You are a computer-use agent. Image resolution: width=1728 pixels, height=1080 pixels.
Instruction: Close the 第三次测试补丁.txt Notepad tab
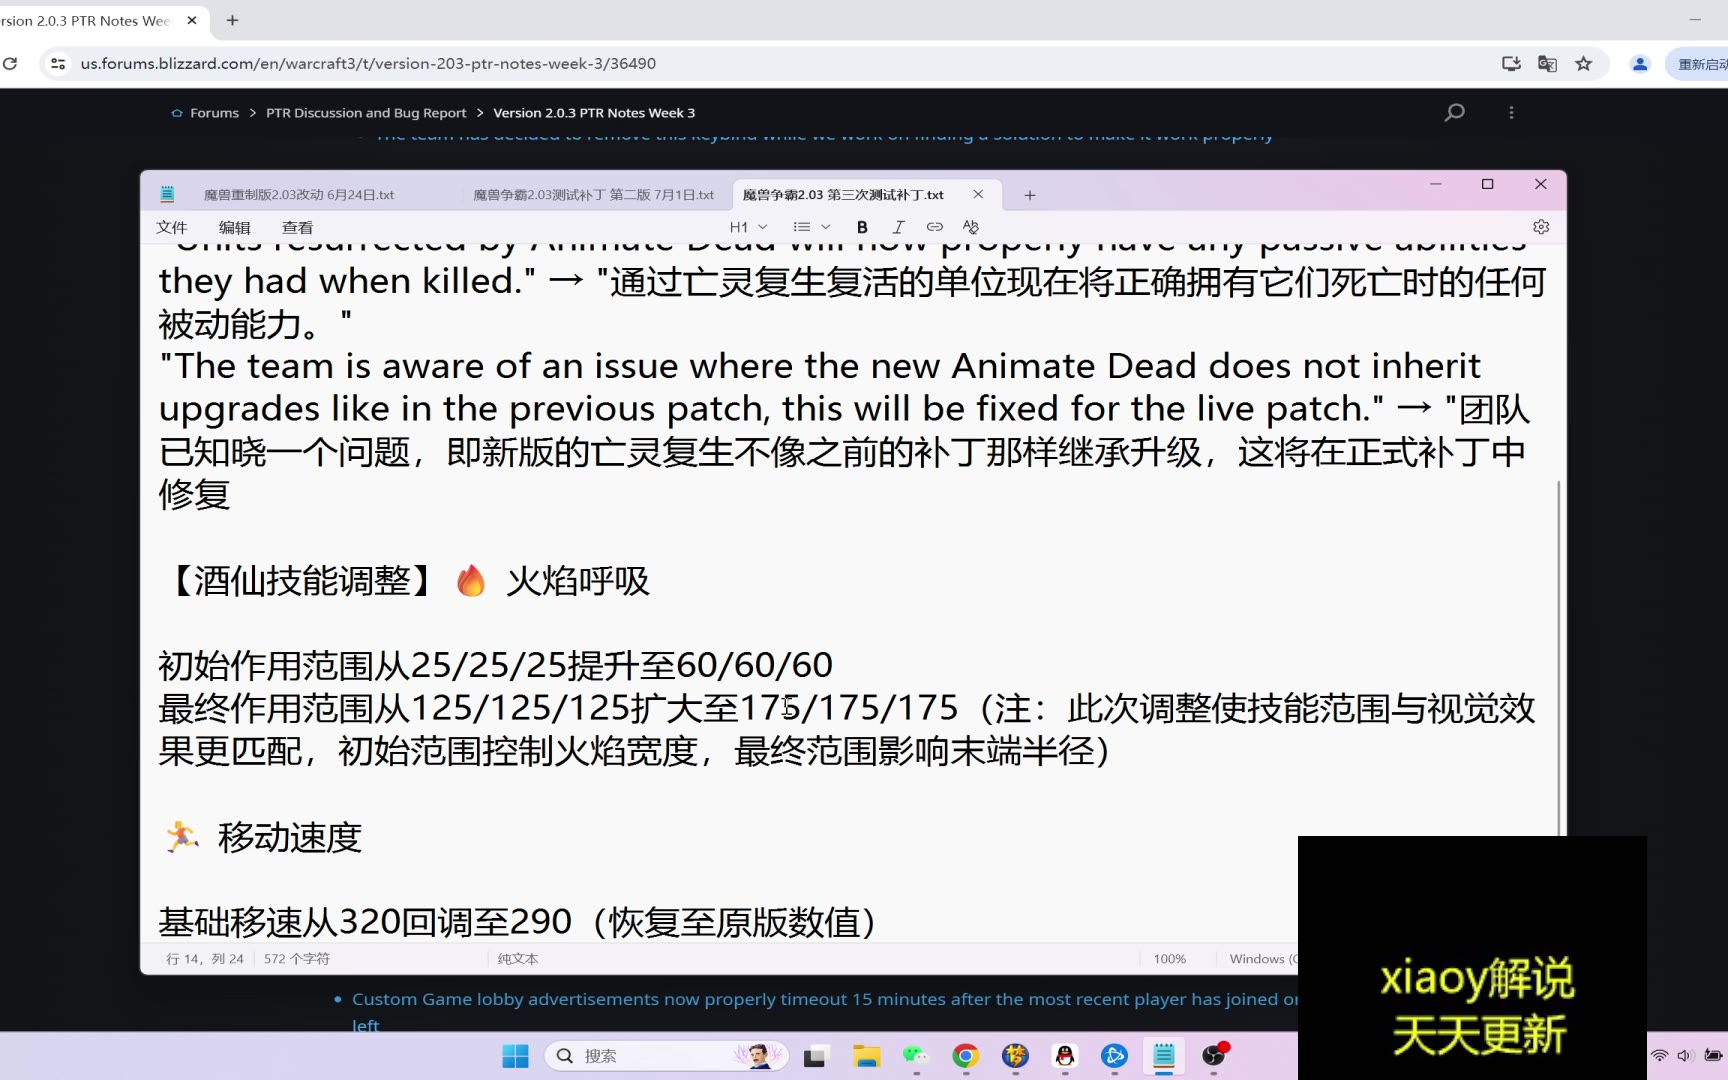click(x=978, y=195)
